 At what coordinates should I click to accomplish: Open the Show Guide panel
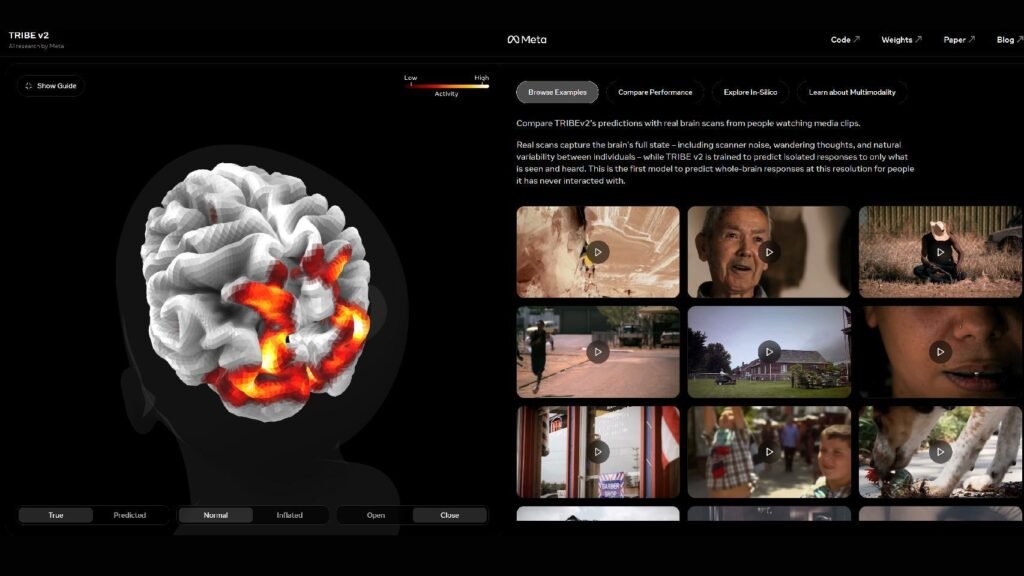[50, 85]
